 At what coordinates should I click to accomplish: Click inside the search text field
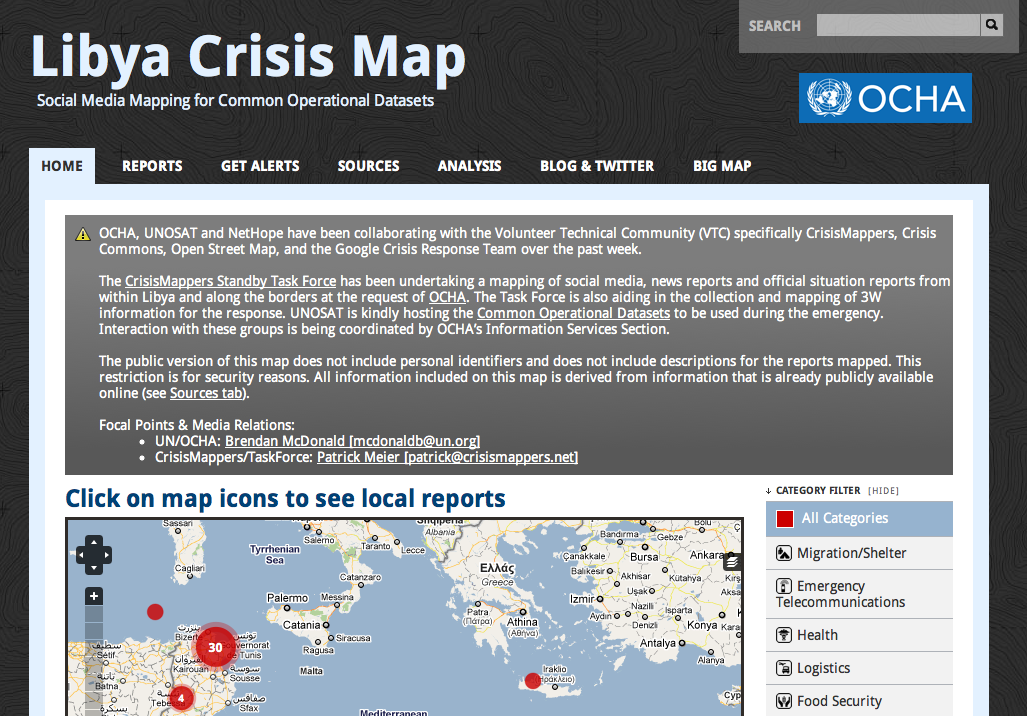click(x=898, y=25)
